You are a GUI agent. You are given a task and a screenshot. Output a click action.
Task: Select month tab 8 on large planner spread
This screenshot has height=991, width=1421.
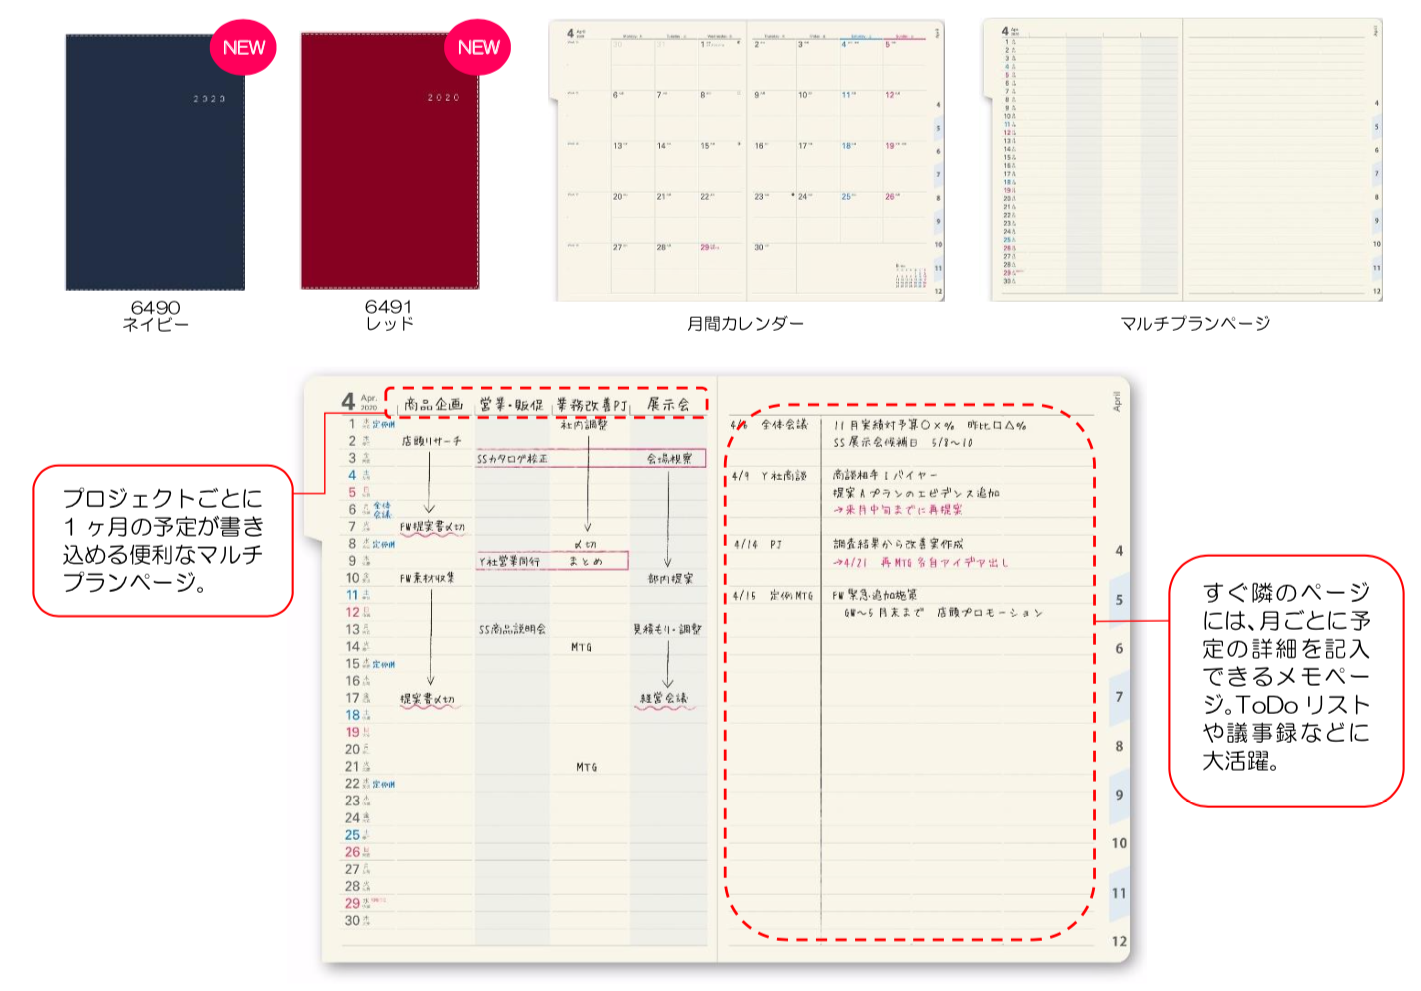tap(1119, 746)
